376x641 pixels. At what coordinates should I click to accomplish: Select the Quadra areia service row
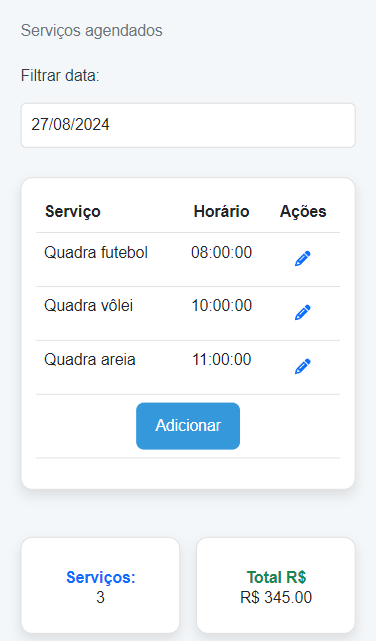point(188,367)
